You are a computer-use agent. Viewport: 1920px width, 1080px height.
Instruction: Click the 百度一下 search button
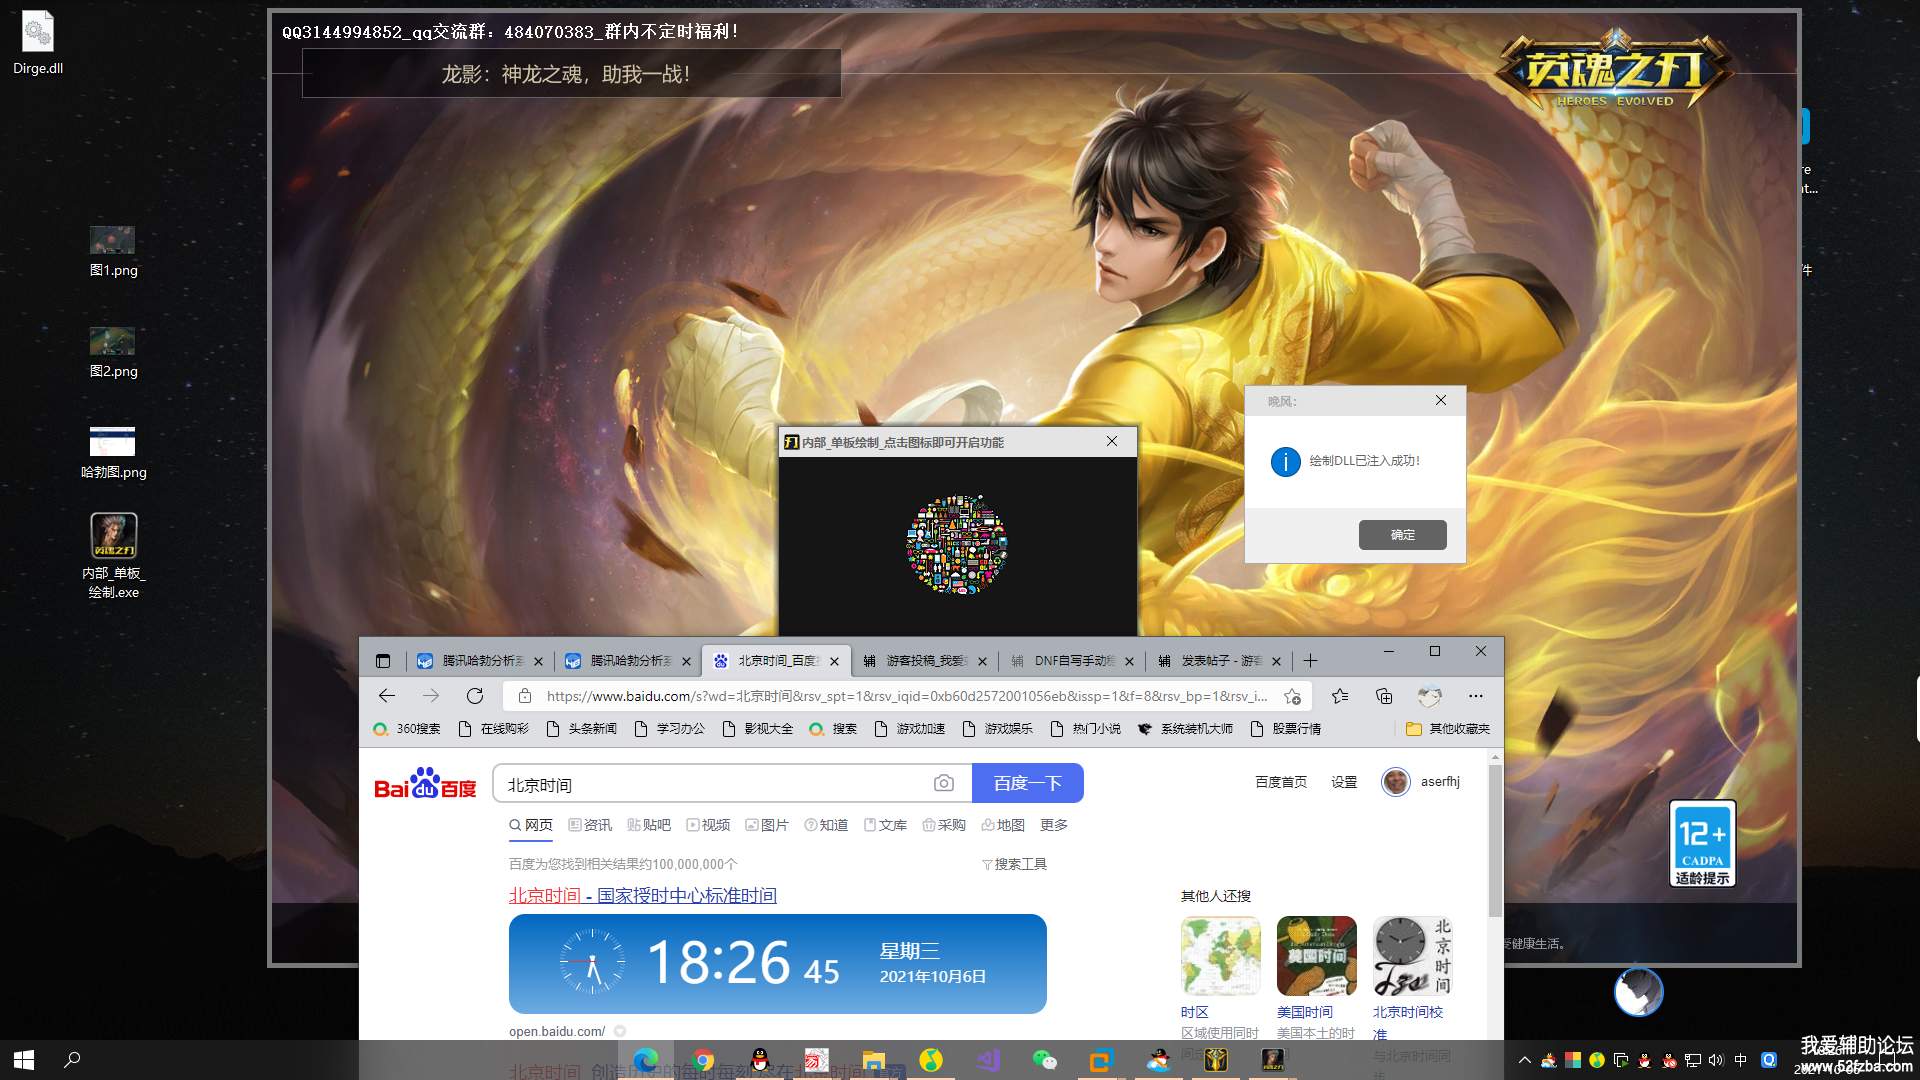coord(1027,783)
